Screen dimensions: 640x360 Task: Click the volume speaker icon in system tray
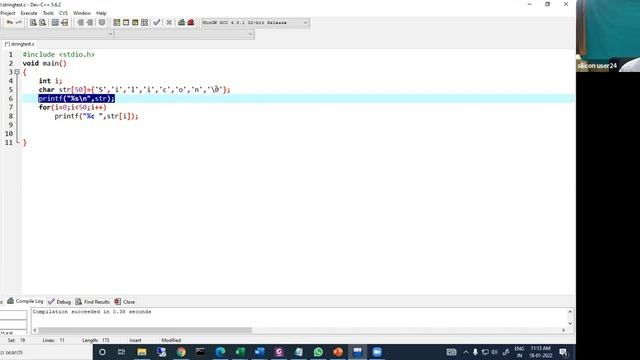tap(495, 352)
